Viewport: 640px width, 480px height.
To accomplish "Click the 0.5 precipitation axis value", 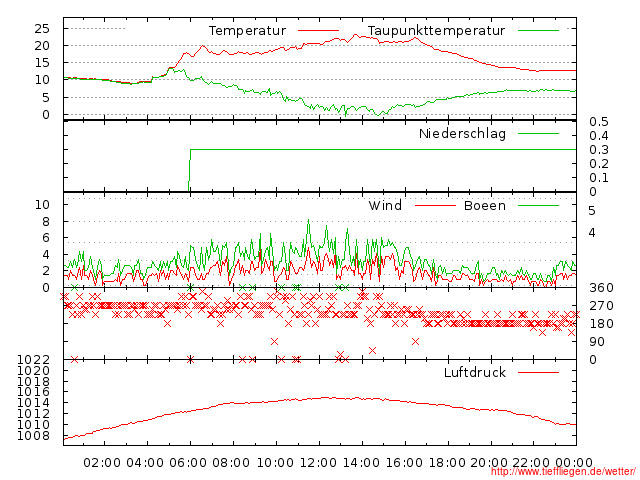I will (599, 122).
